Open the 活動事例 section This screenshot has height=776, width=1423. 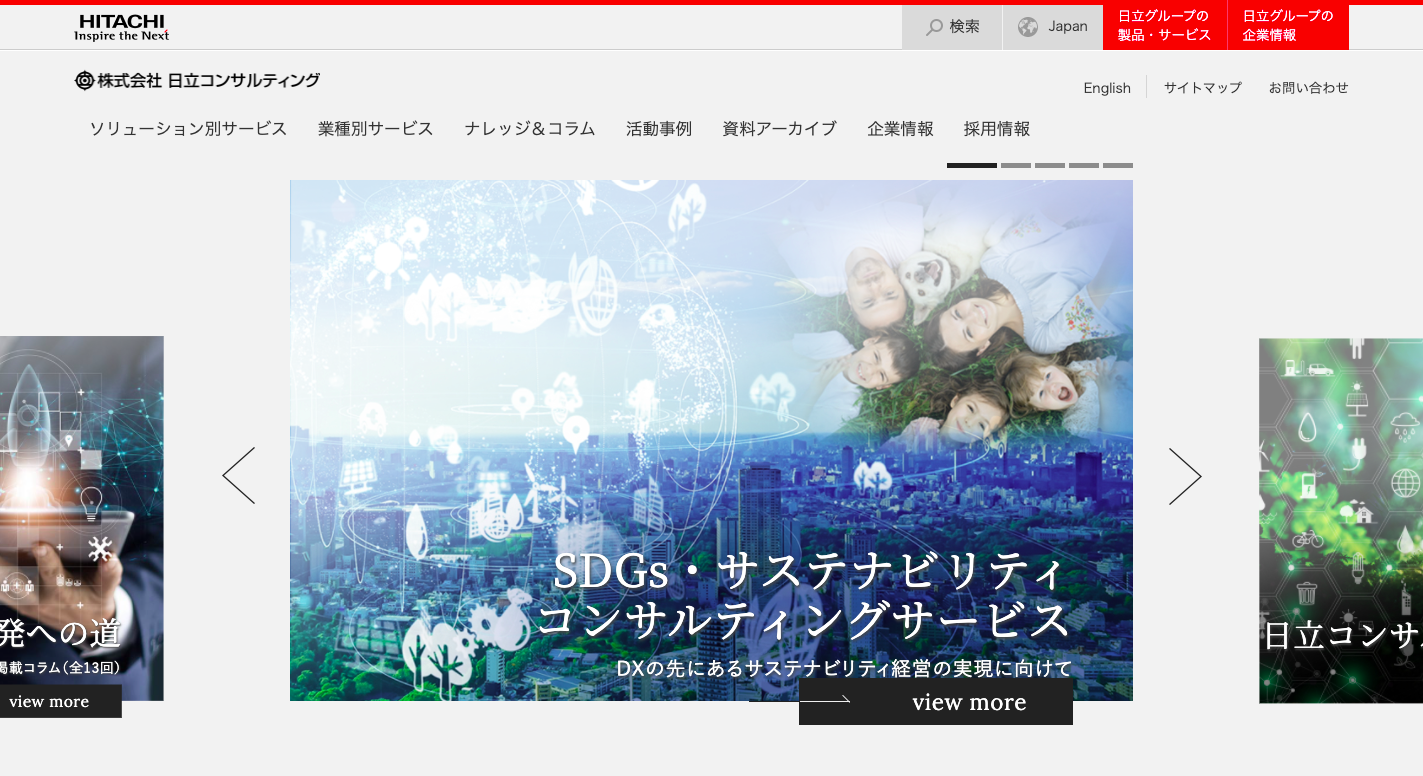click(x=659, y=129)
